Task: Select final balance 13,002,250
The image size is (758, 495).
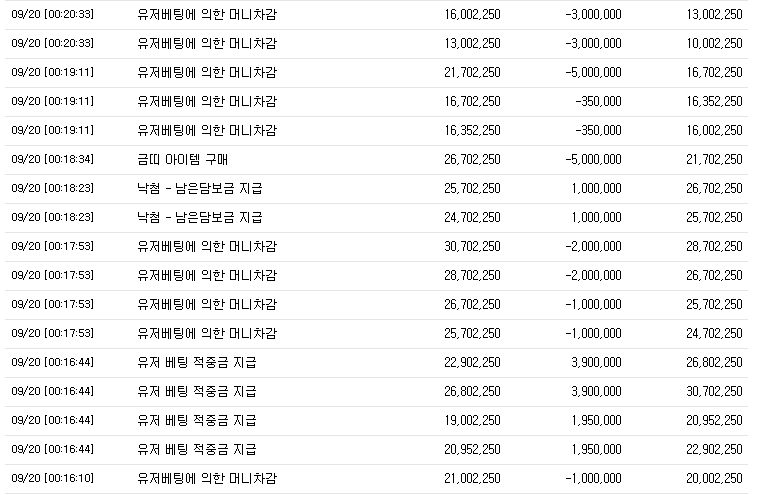Action: (x=714, y=15)
